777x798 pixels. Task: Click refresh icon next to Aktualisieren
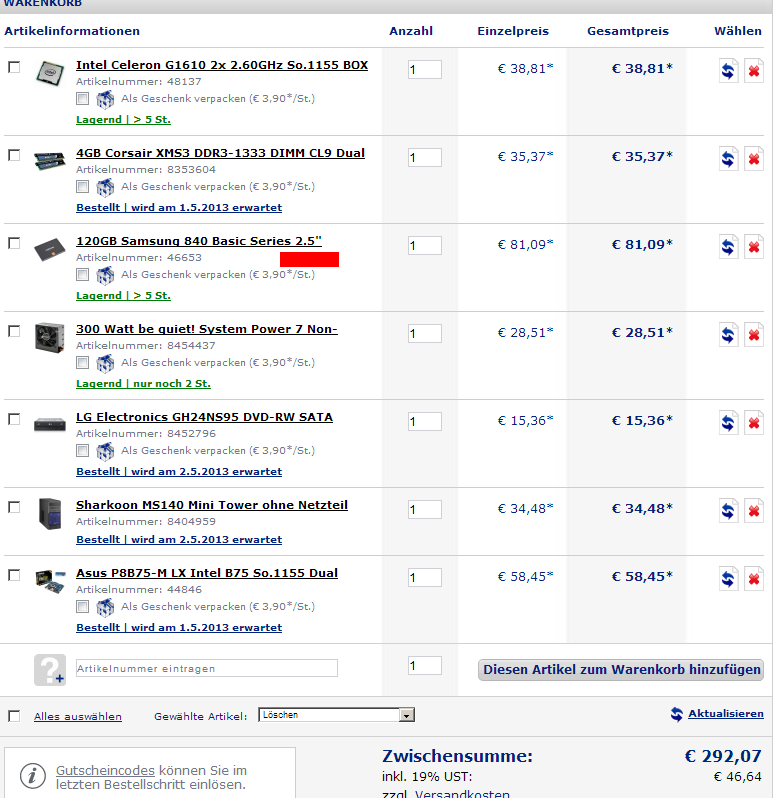tap(677, 714)
